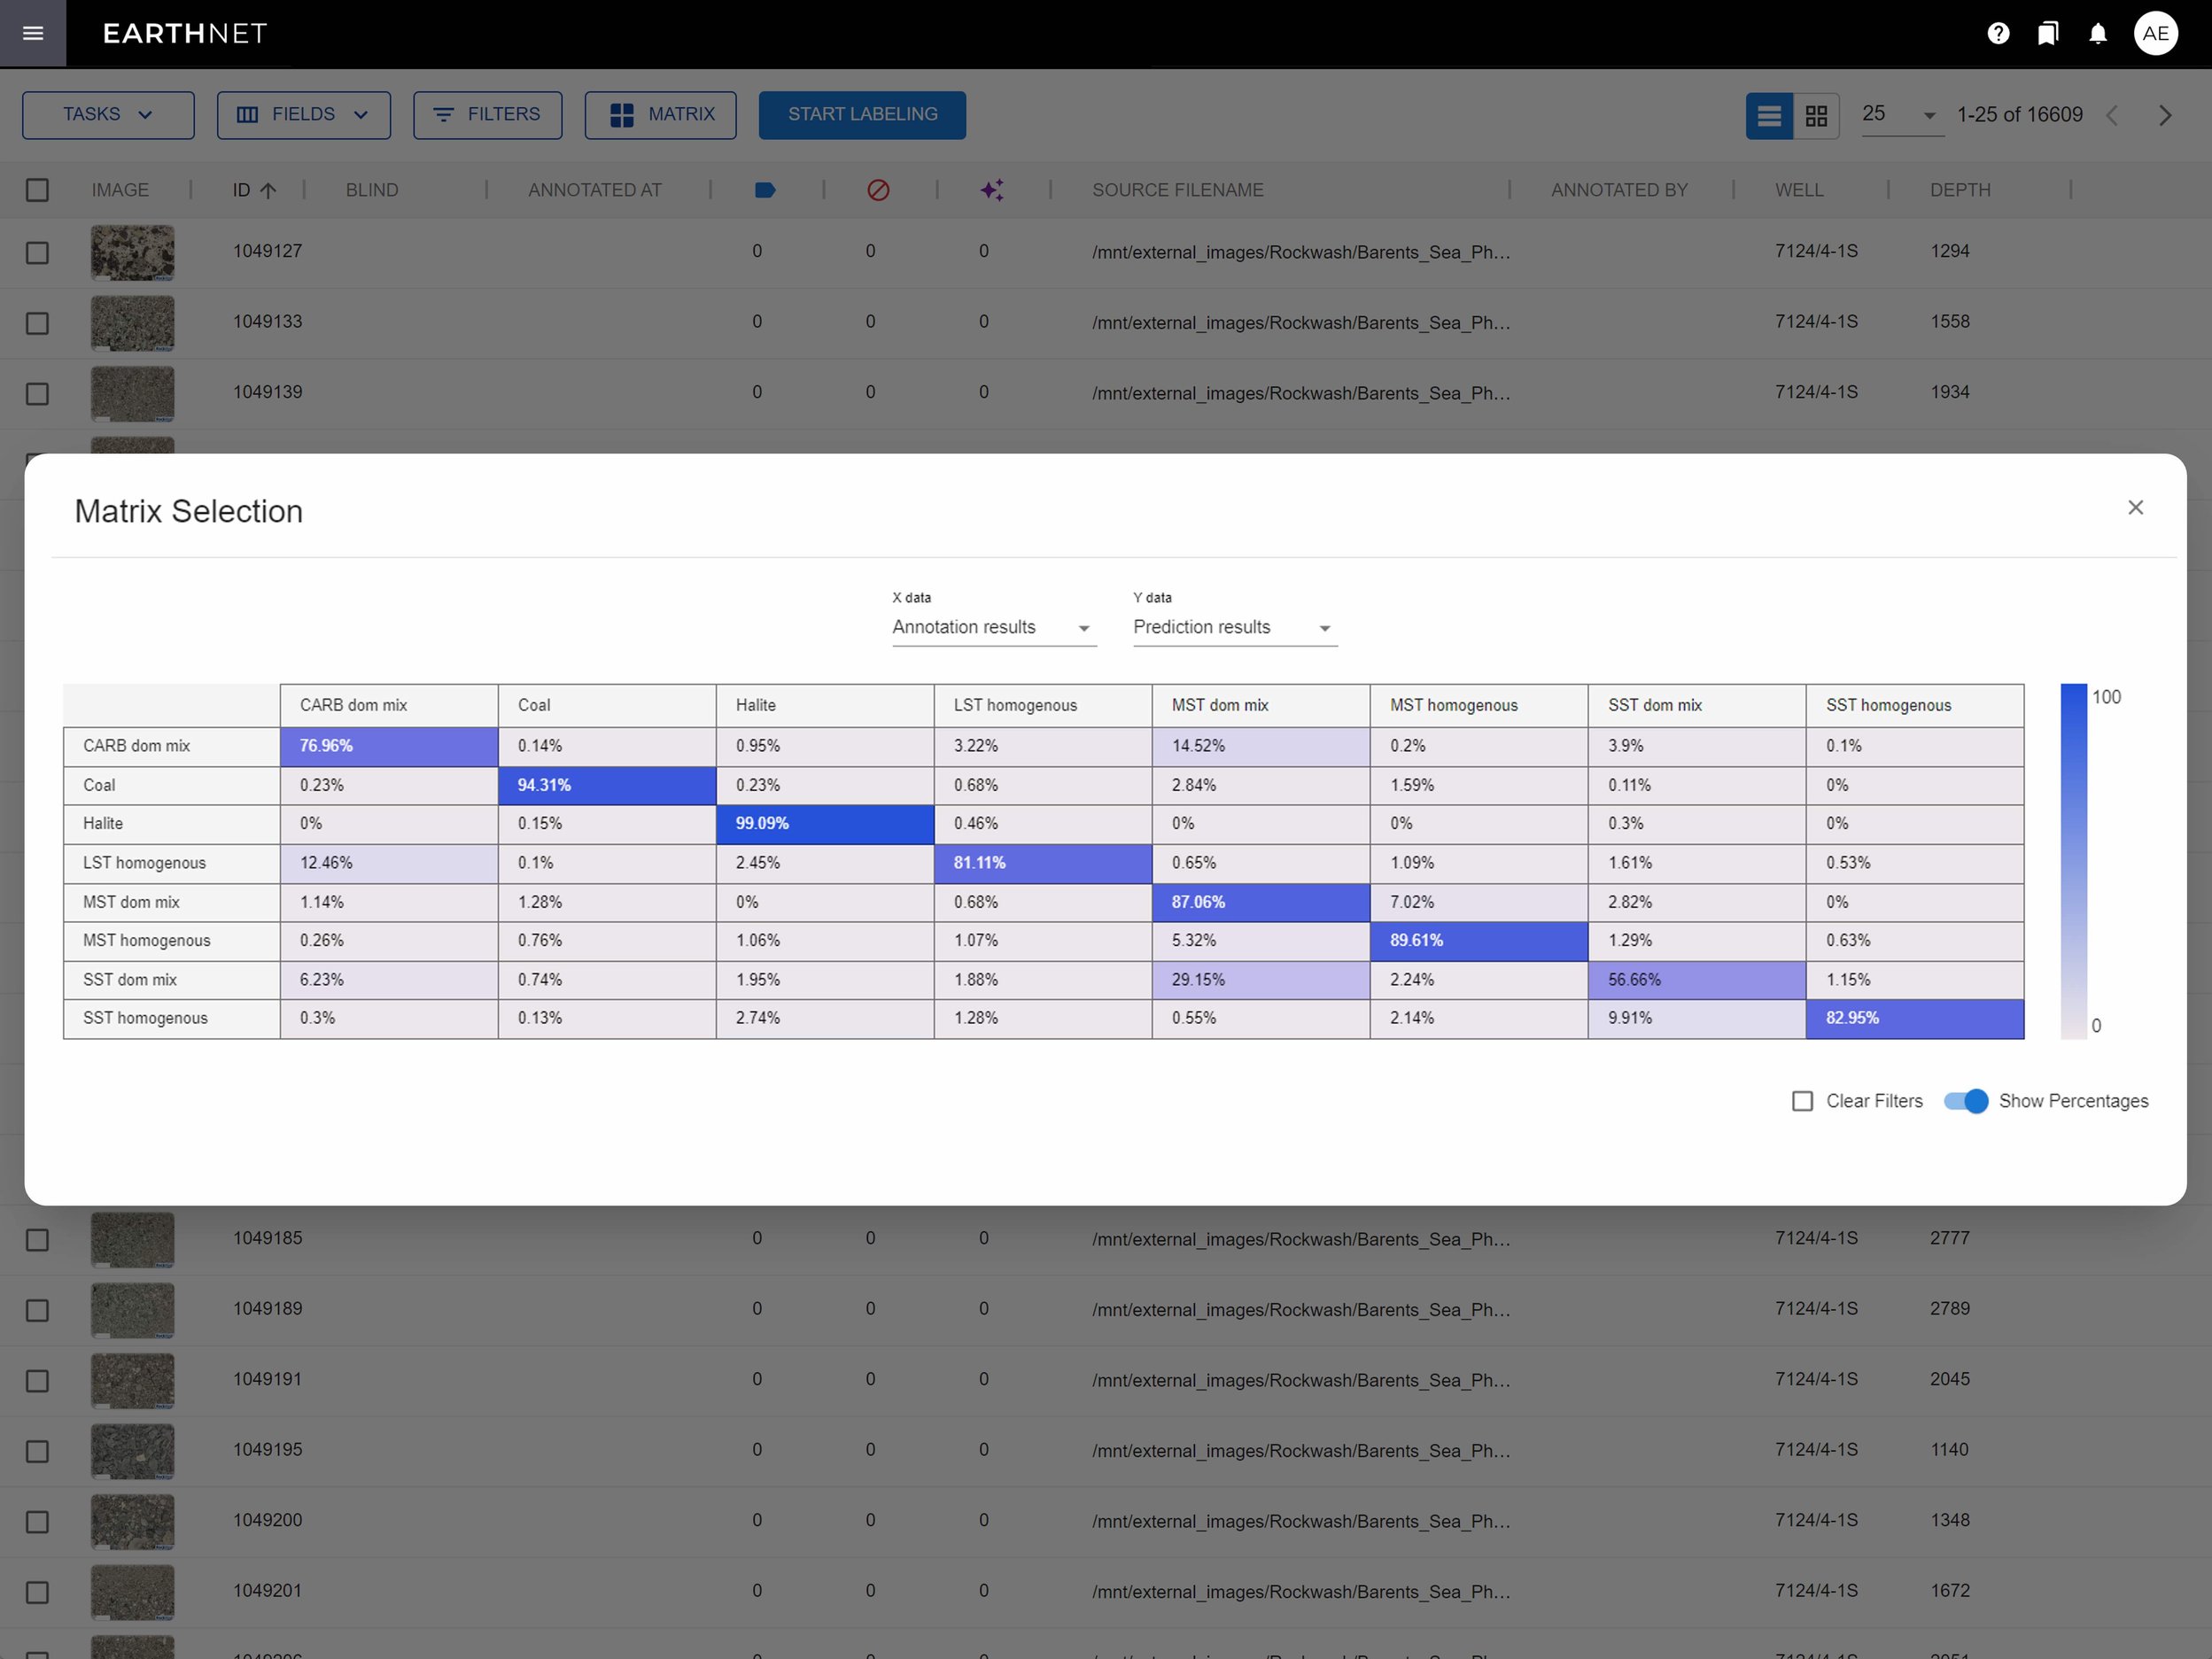Check the Clear Filters checkbox
Viewport: 2212px width, 1659px height.
pyautogui.click(x=1802, y=1101)
